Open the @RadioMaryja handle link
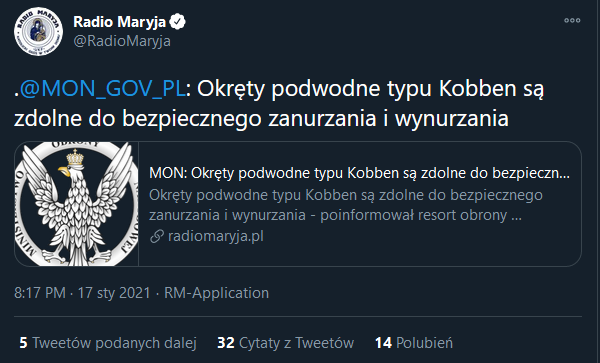The image size is (600, 363). pyautogui.click(x=122, y=41)
